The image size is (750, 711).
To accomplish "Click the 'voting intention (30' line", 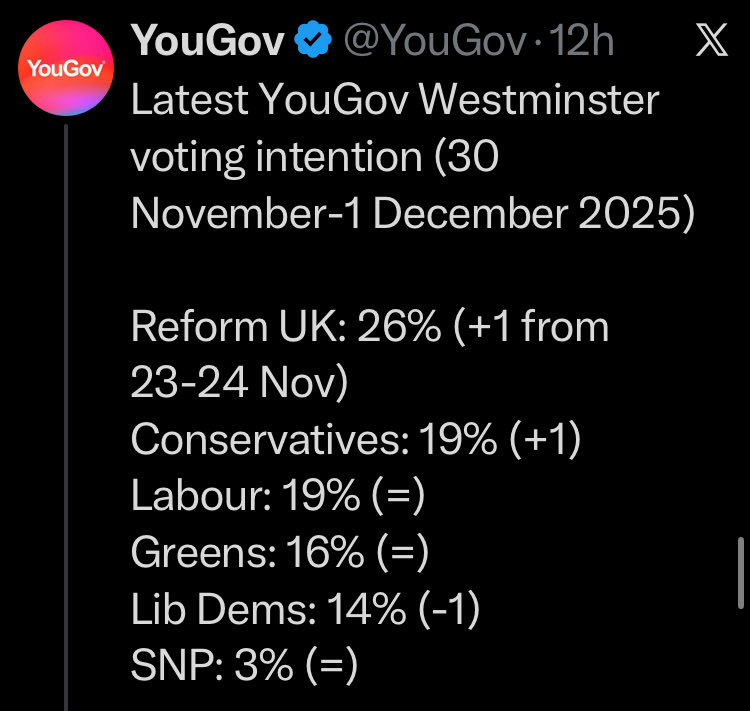I will click(315, 158).
